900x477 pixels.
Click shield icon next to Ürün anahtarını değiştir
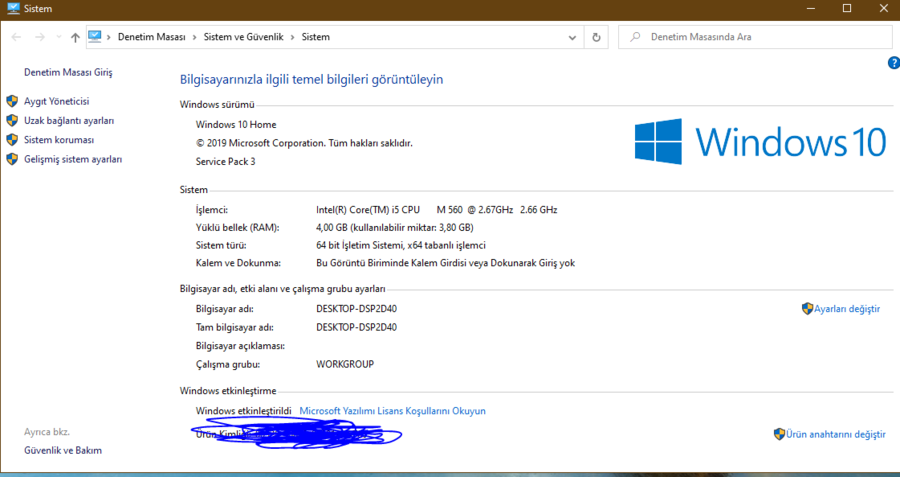pos(779,434)
